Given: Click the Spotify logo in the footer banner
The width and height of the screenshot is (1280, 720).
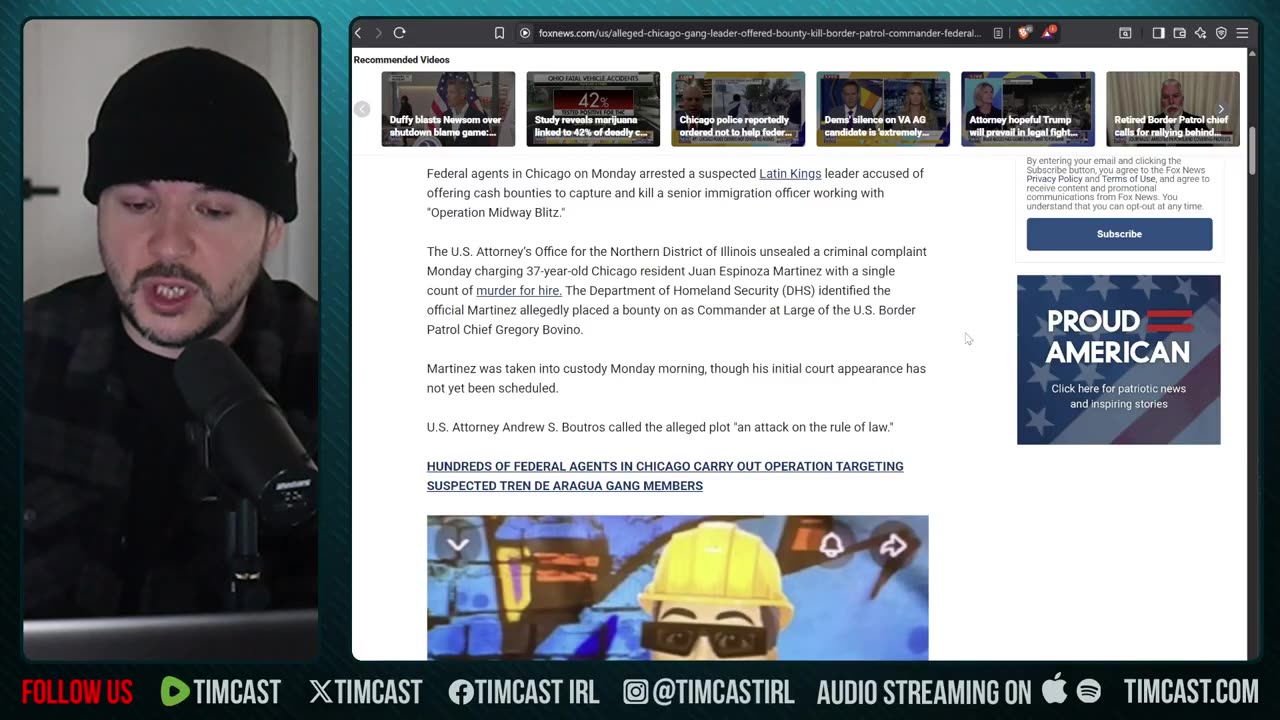Looking at the screenshot, I should [x=1089, y=691].
